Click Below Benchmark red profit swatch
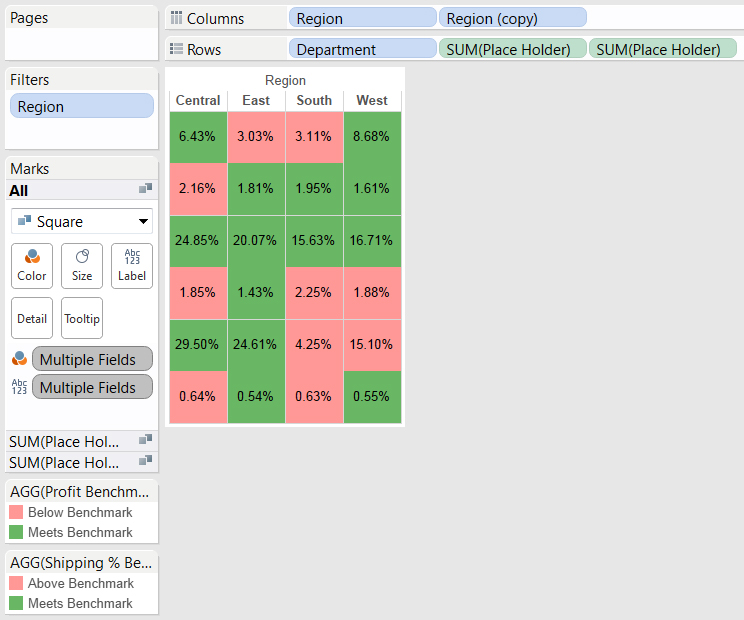Screen dimensions: 744x620 tap(16, 512)
